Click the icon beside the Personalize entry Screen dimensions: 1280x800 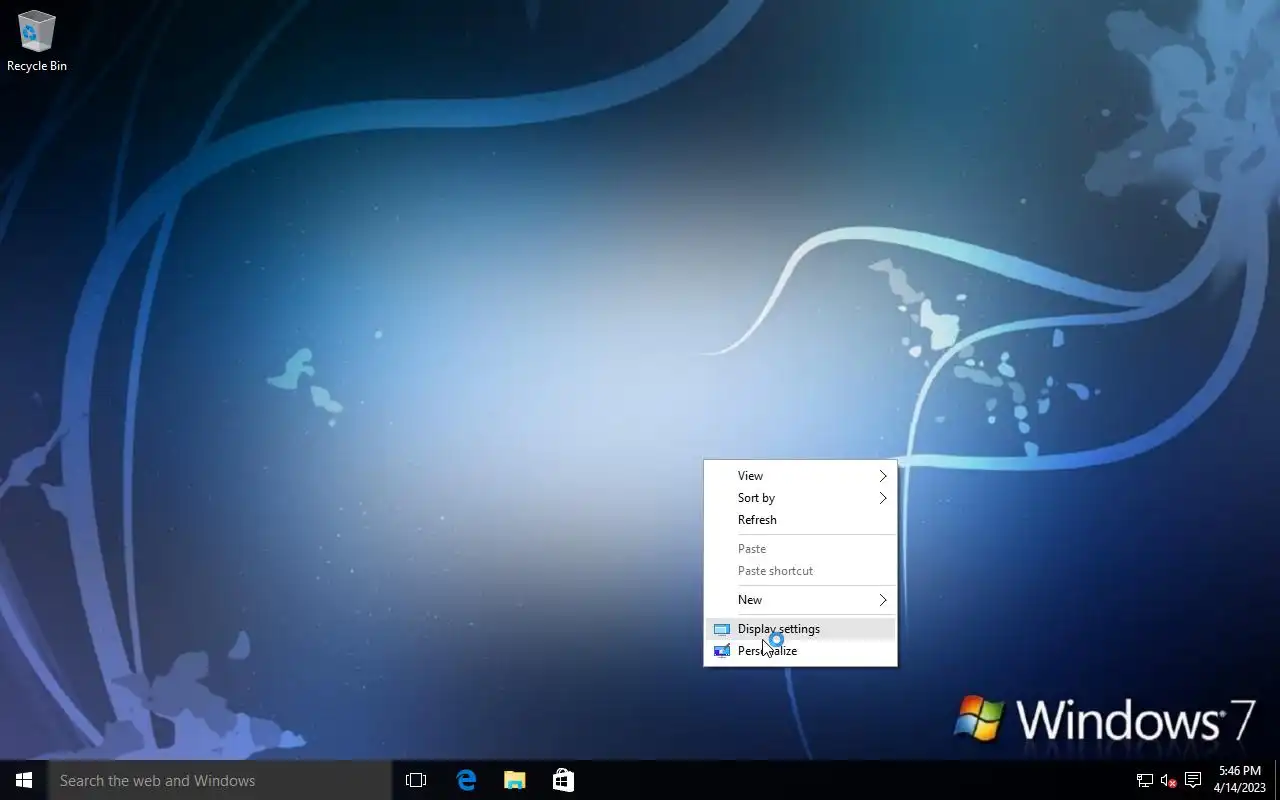[x=722, y=651]
